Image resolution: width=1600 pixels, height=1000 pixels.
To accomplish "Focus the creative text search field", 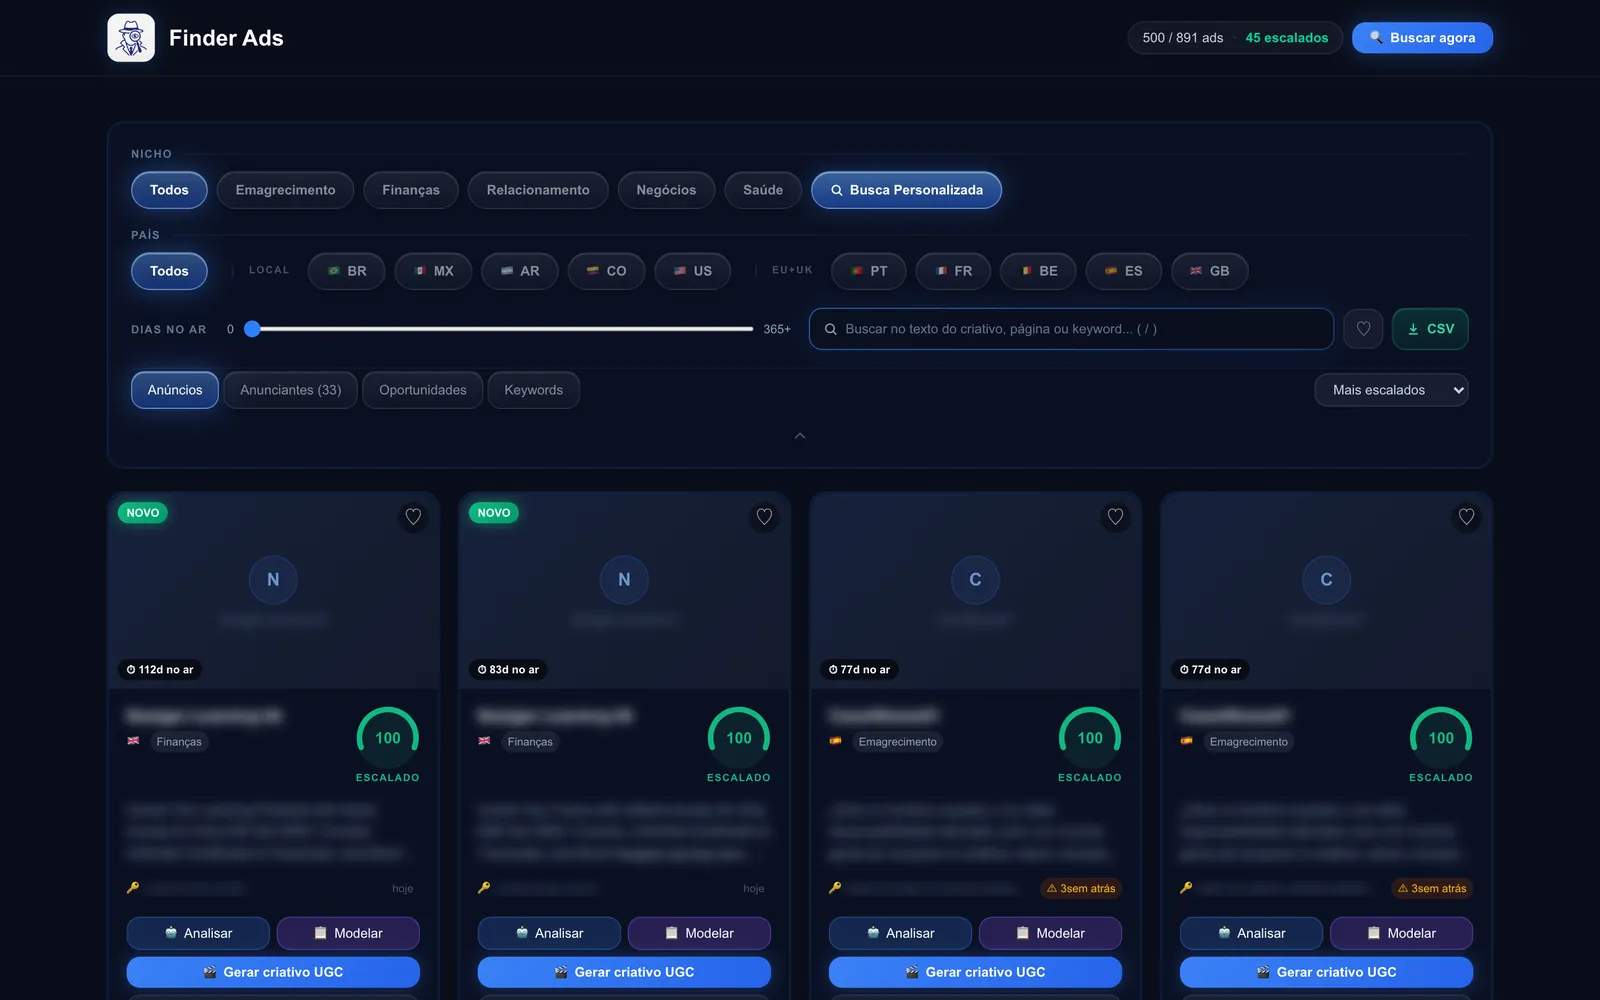I will [x=1071, y=329].
